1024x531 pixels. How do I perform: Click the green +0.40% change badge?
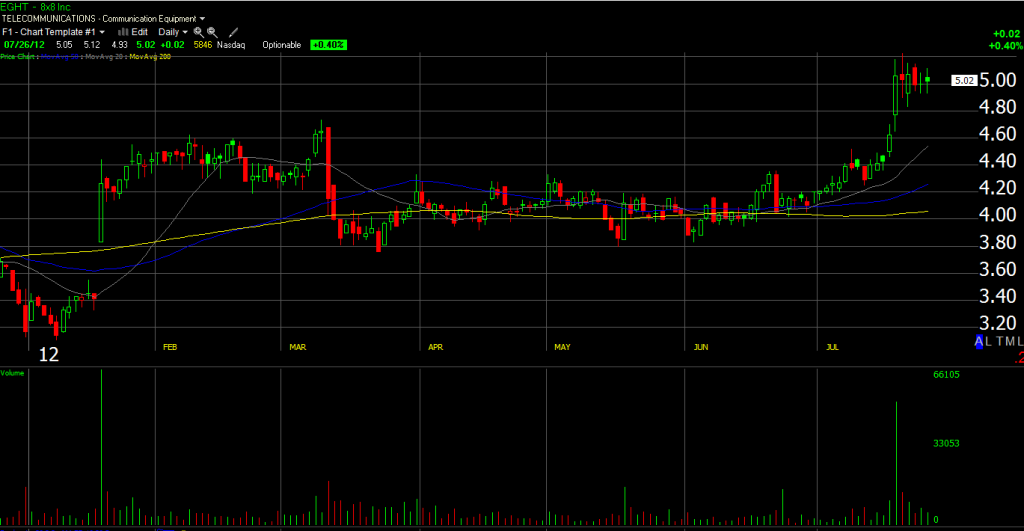click(327, 45)
